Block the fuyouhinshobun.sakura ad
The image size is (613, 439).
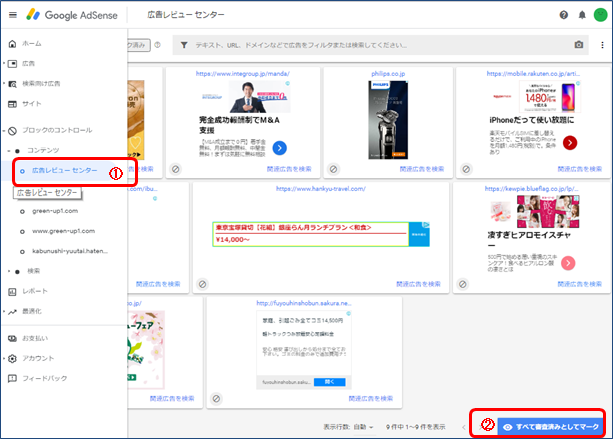pos(216,399)
